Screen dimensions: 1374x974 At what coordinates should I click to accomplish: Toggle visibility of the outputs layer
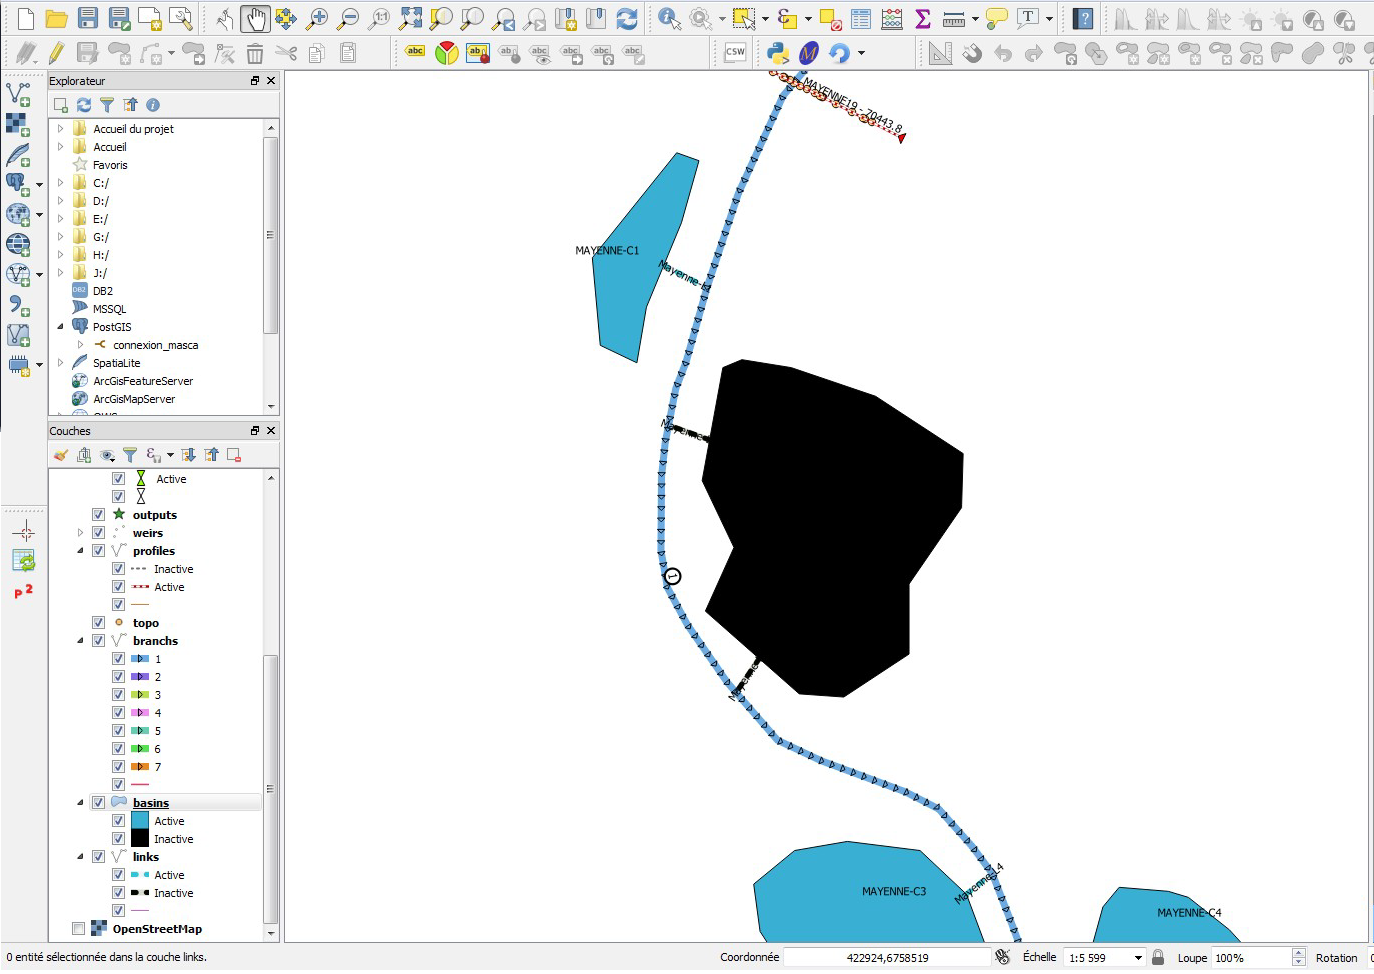tap(98, 515)
